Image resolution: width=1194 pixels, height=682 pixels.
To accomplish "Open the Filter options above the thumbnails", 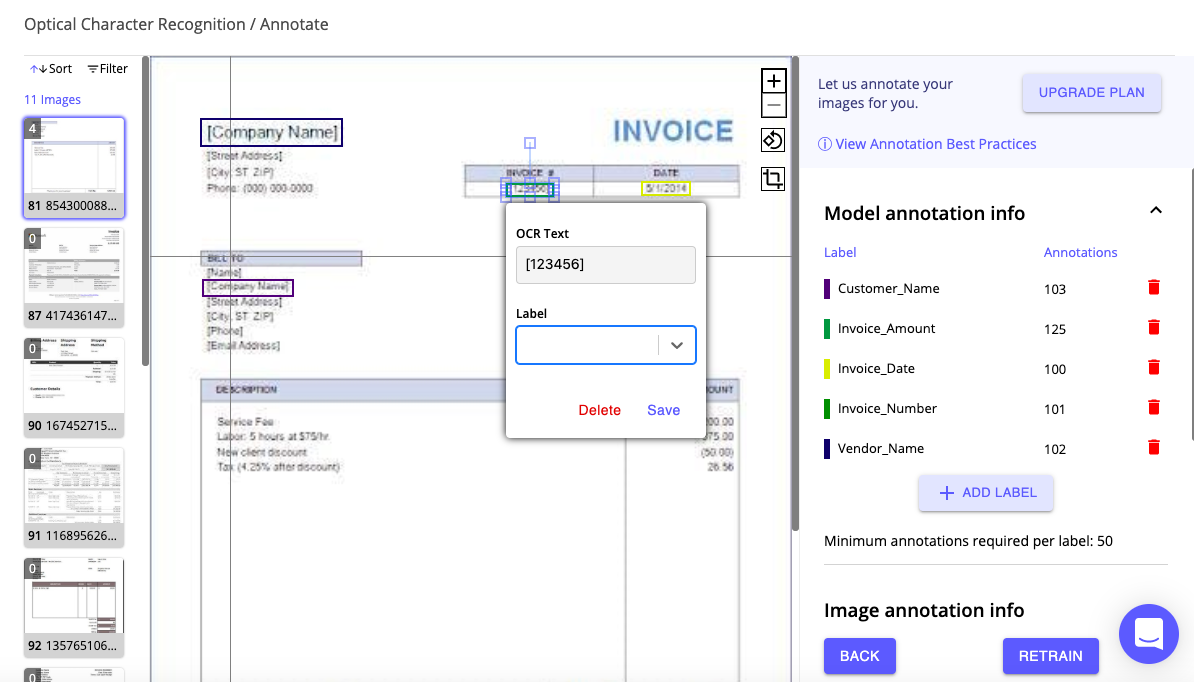I will [107, 68].
